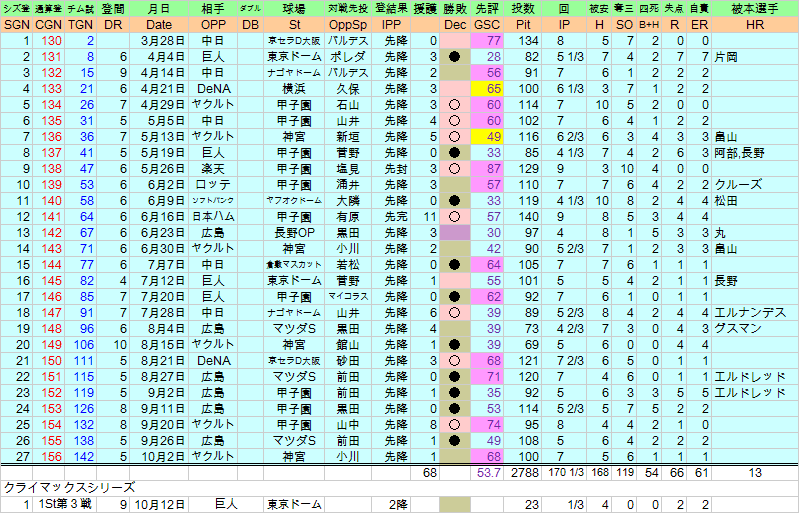The width and height of the screenshot is (799, 513).
Task: Select the GSC value 77
Action: click(x=486, y=41)
